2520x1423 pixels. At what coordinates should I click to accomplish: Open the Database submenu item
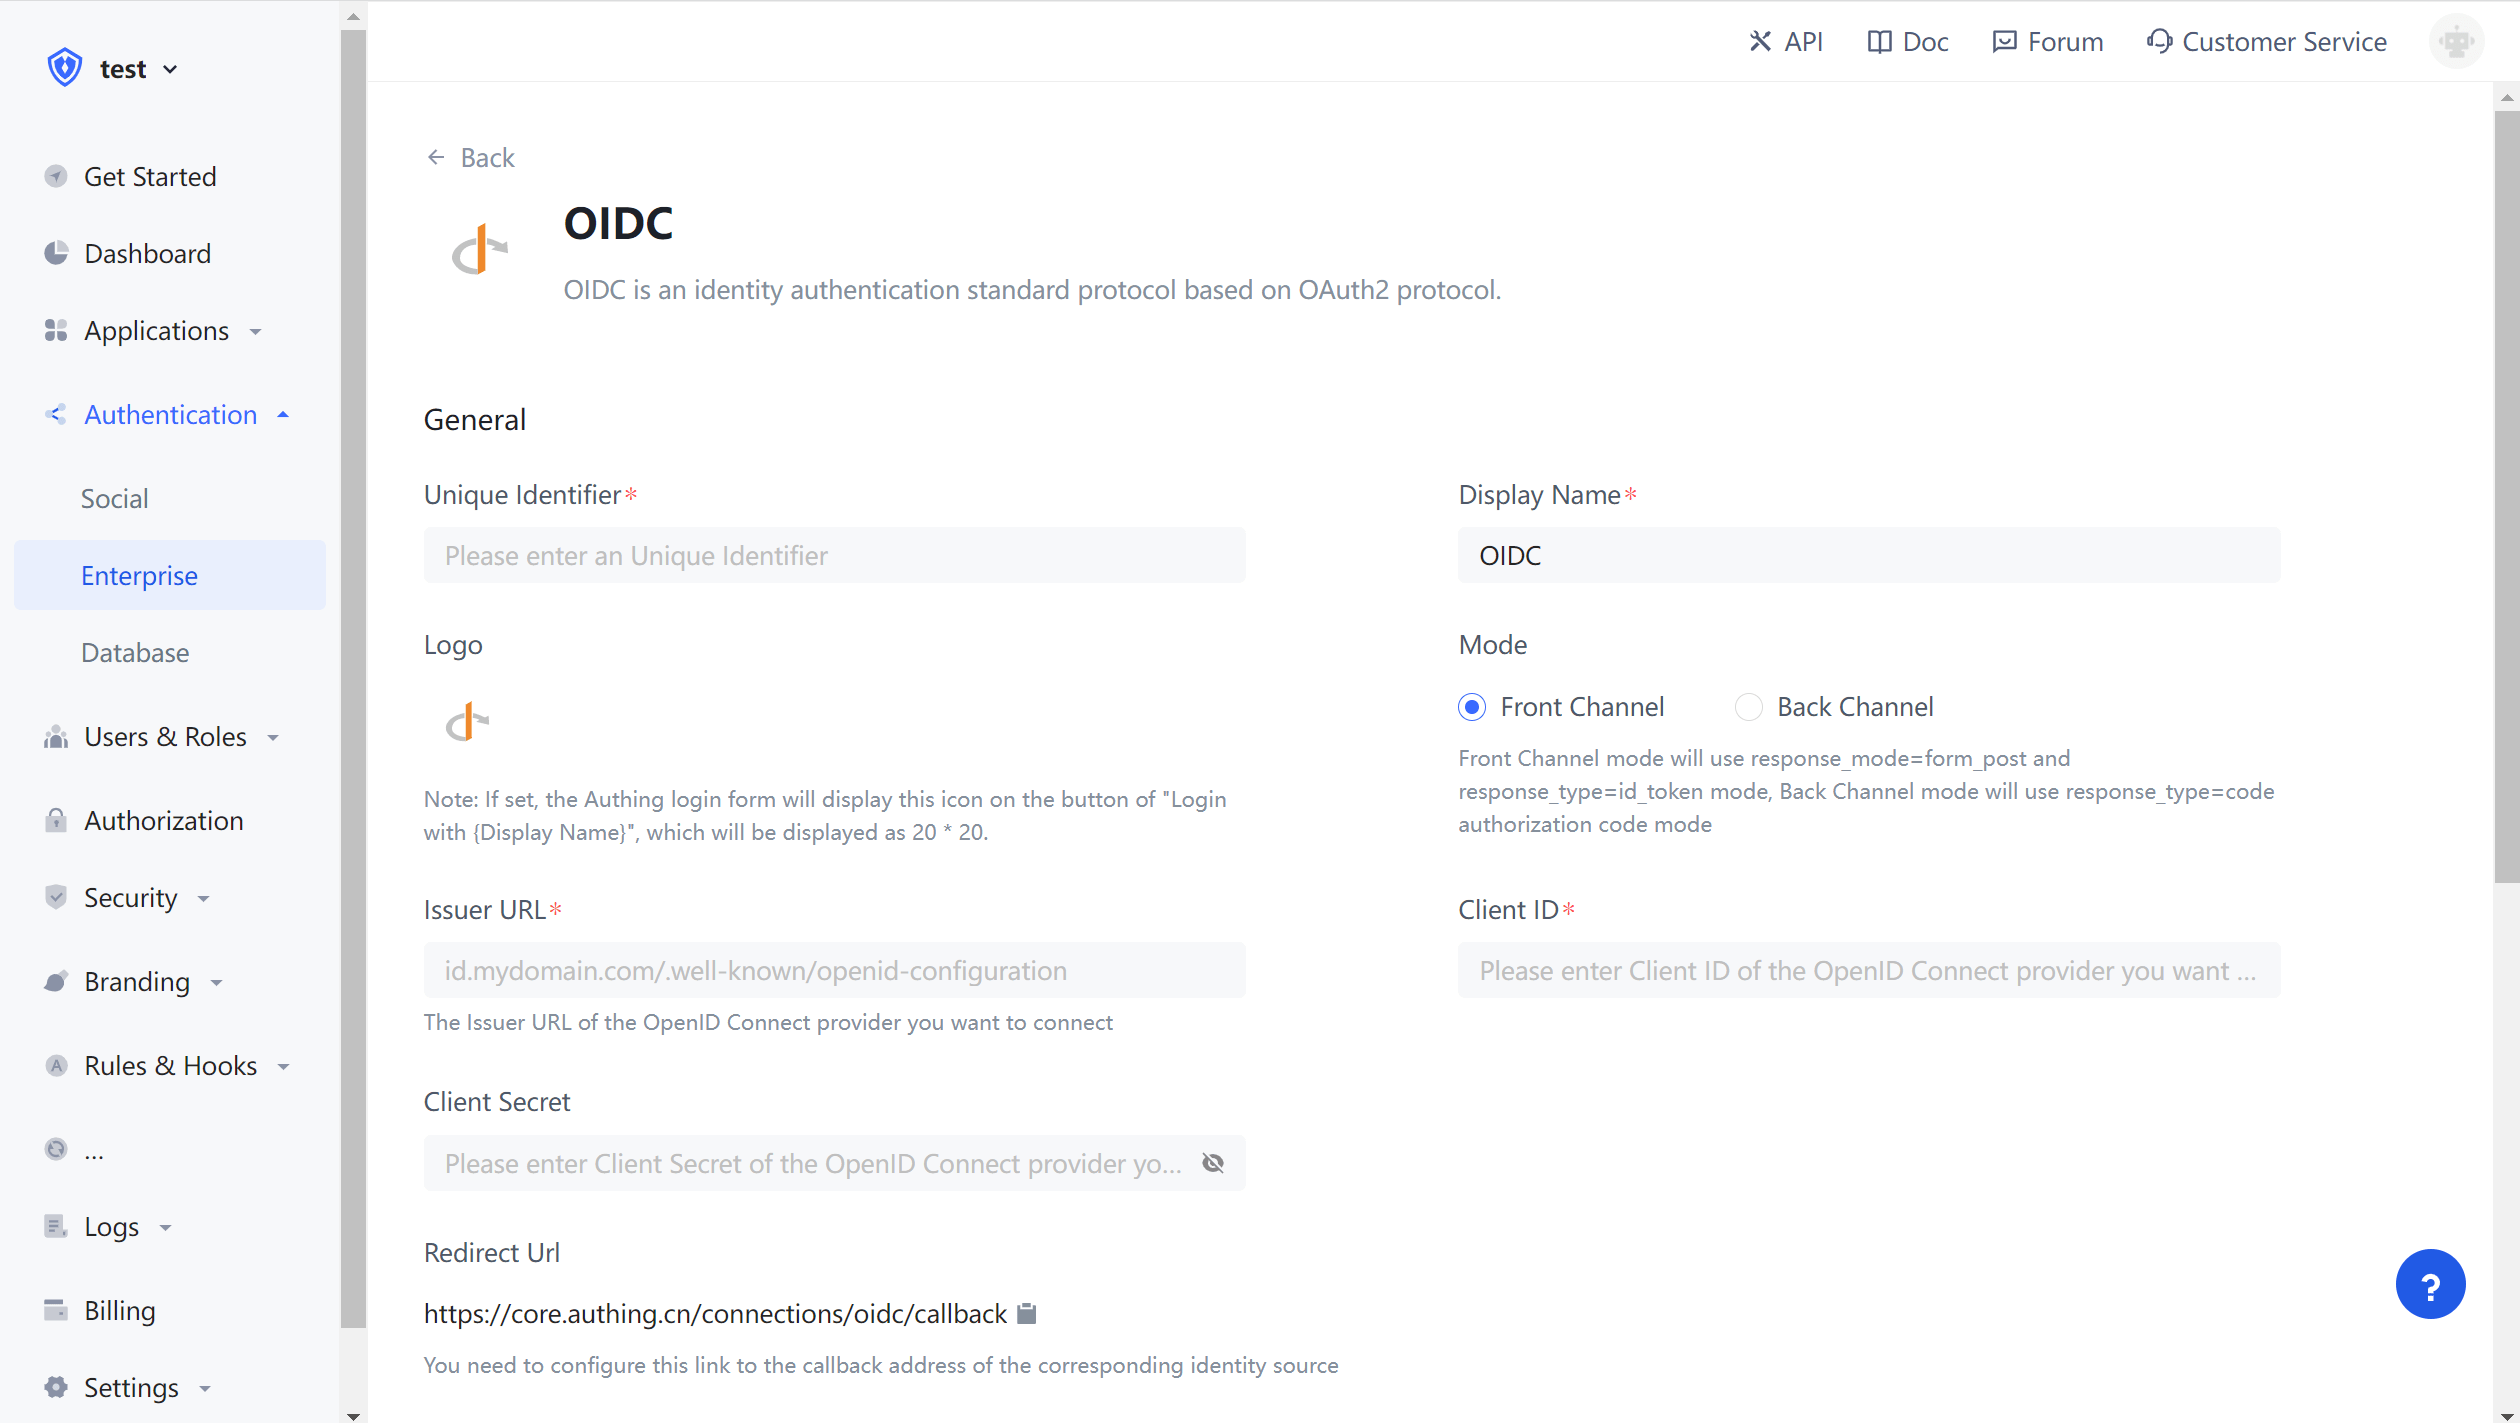[135, 652]
